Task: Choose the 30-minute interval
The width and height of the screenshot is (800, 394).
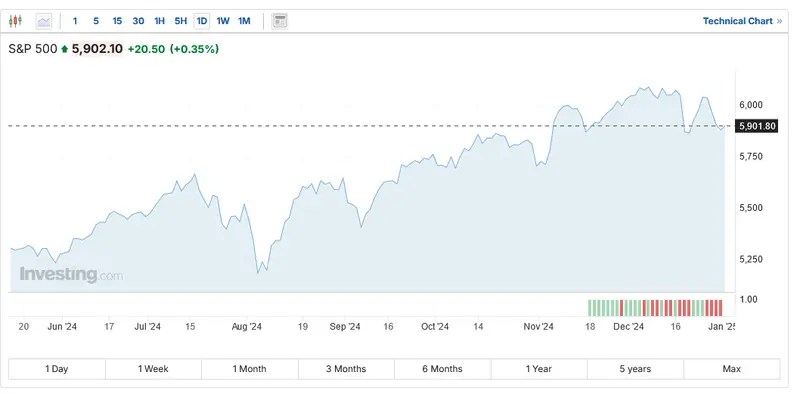Action: pyautogui.click(x=138, y=21)
